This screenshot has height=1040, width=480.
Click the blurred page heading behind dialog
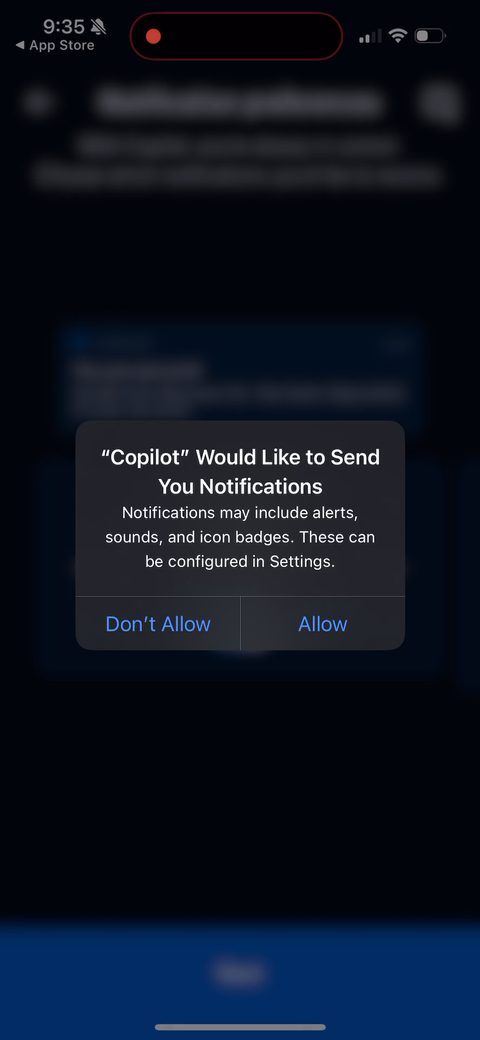point(240,102)
